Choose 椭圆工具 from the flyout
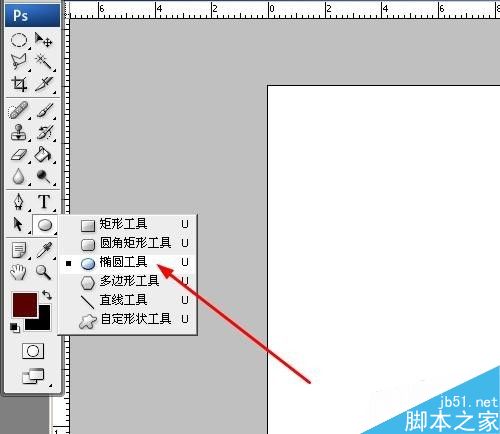This screenshot has height=434, width=500. 128,262
